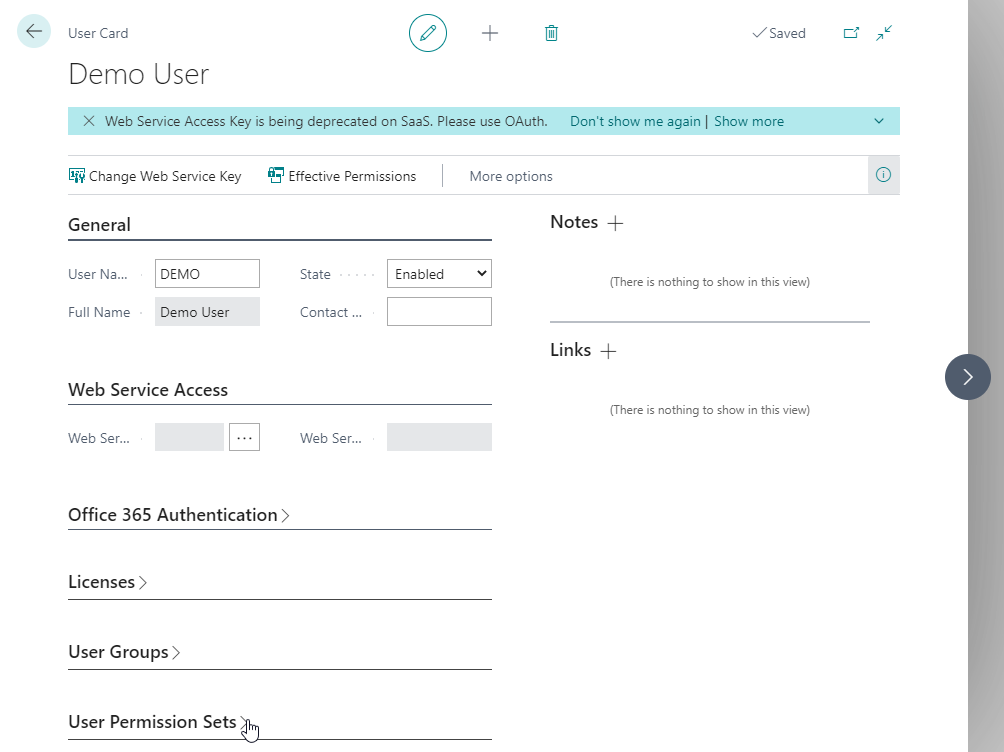Screen dimensions: 1004x752
Task: Click the plus icon to create new user
Action: coord(490,33)
